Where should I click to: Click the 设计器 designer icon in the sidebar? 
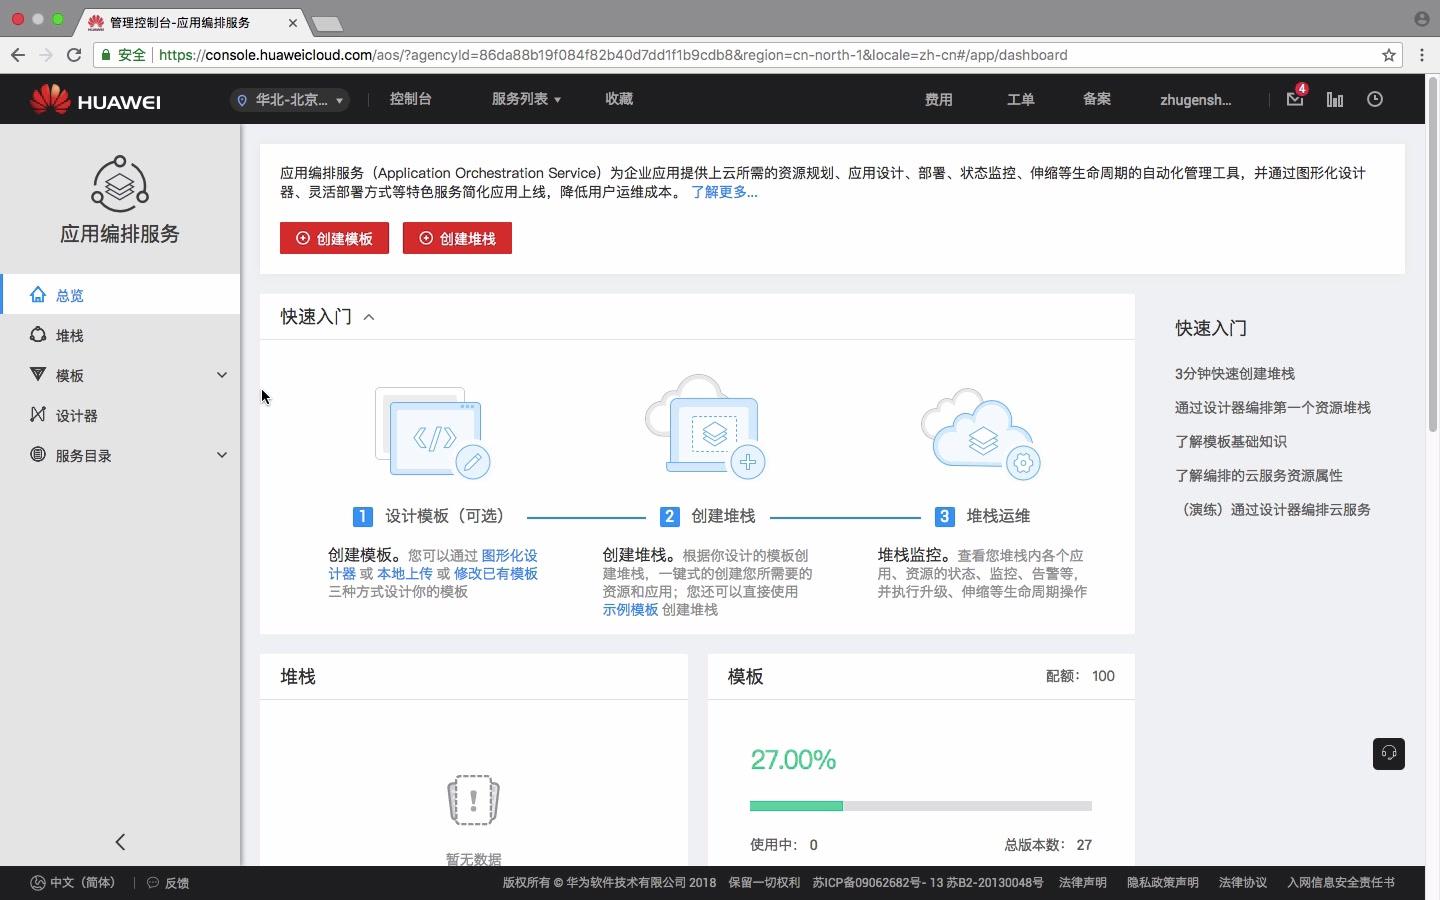click(38, 414)
